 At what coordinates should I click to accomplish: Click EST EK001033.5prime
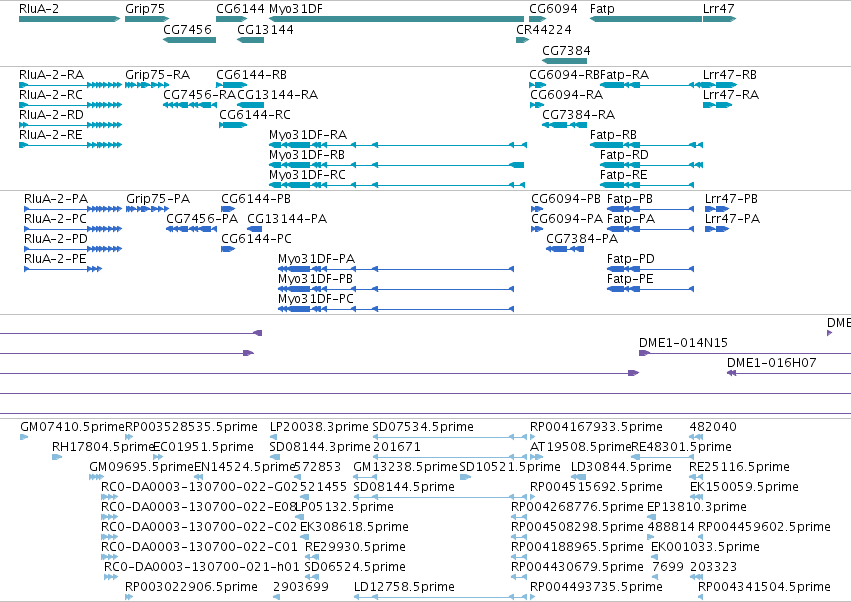pos(655,557)
